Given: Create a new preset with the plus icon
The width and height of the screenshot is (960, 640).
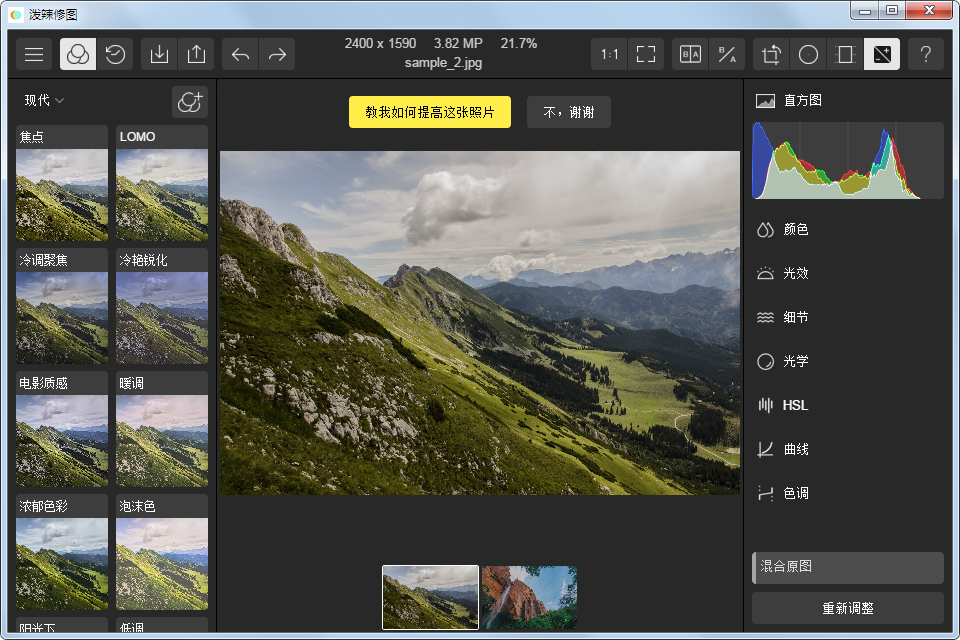Looking at the screenshot, I should [x=190, y=101].
